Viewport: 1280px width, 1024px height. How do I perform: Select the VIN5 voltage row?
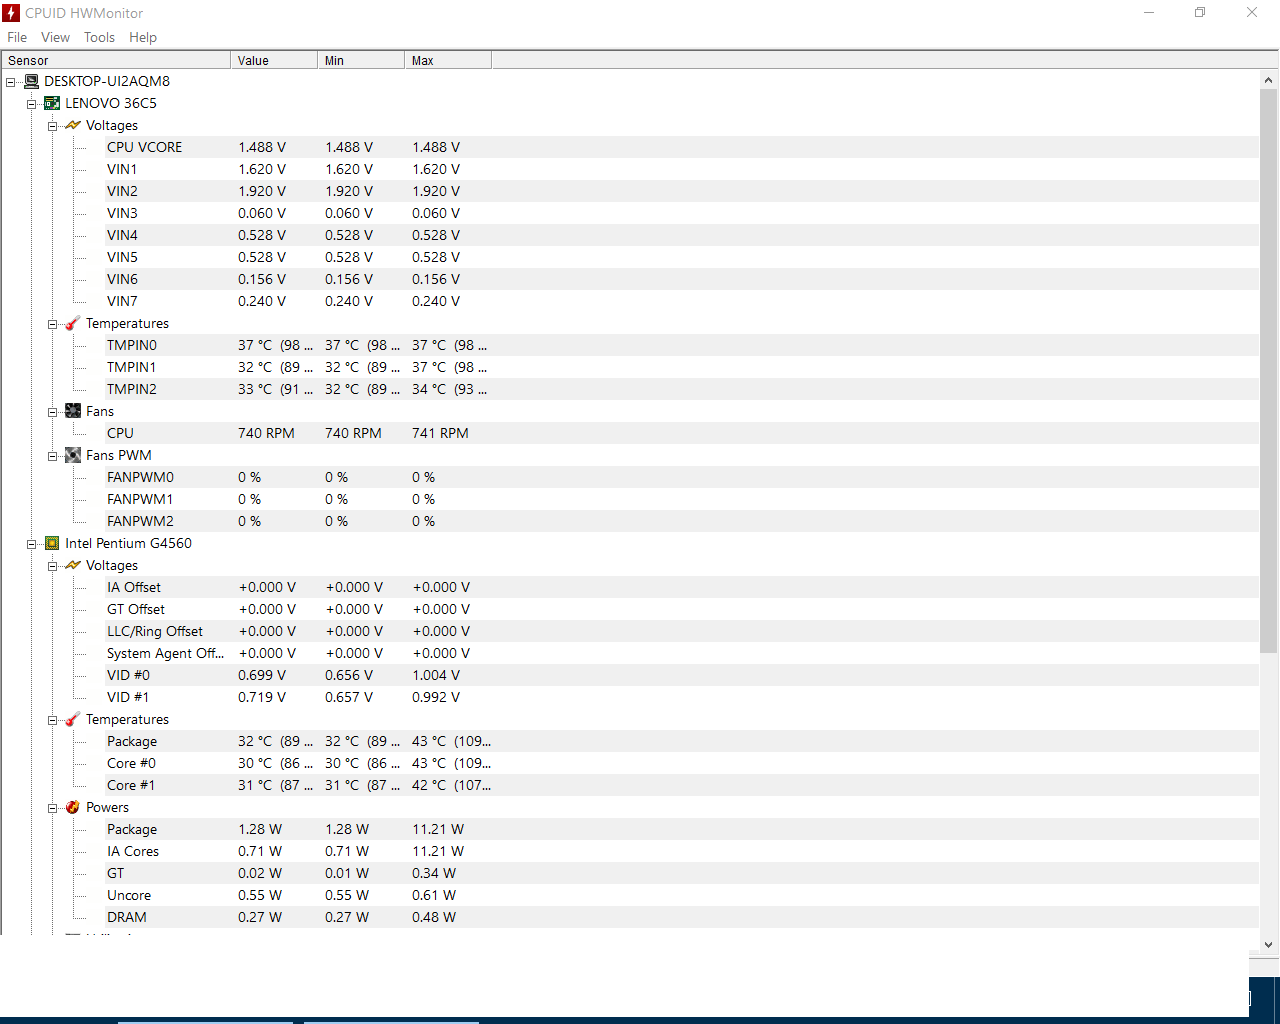point(680,257)
